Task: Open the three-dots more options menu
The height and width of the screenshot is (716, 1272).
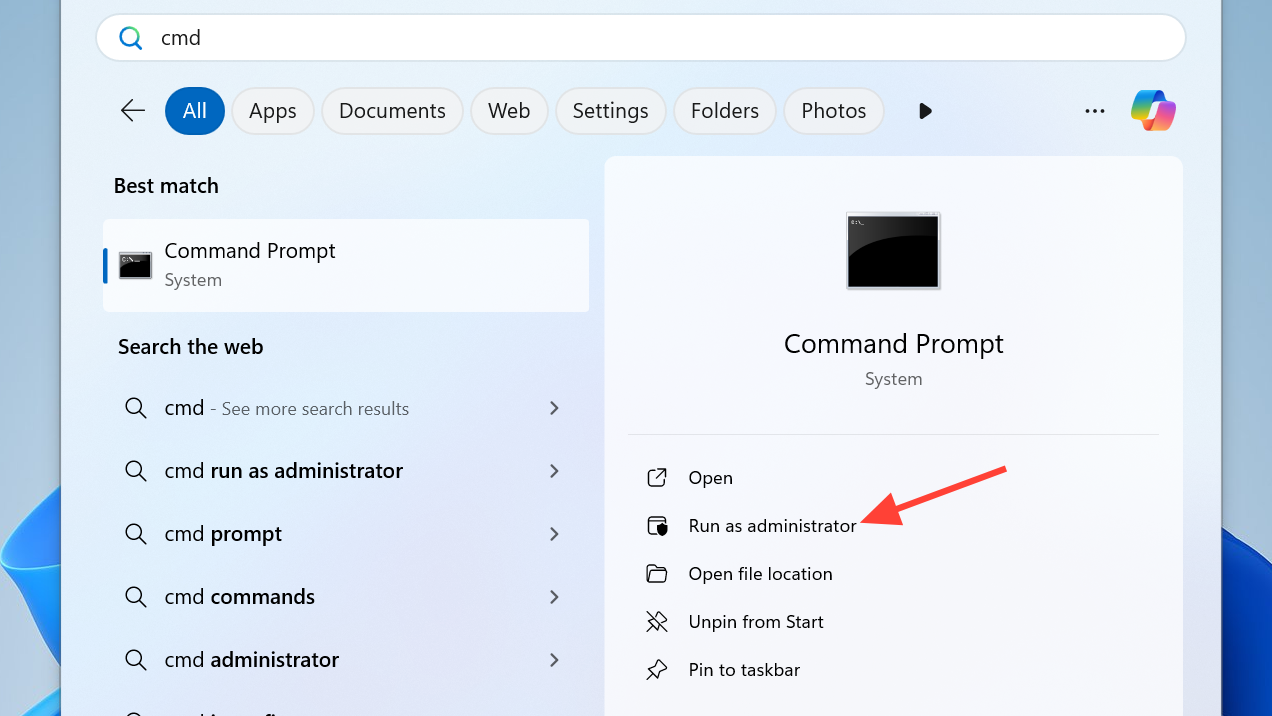Action: click(1095, 111)
